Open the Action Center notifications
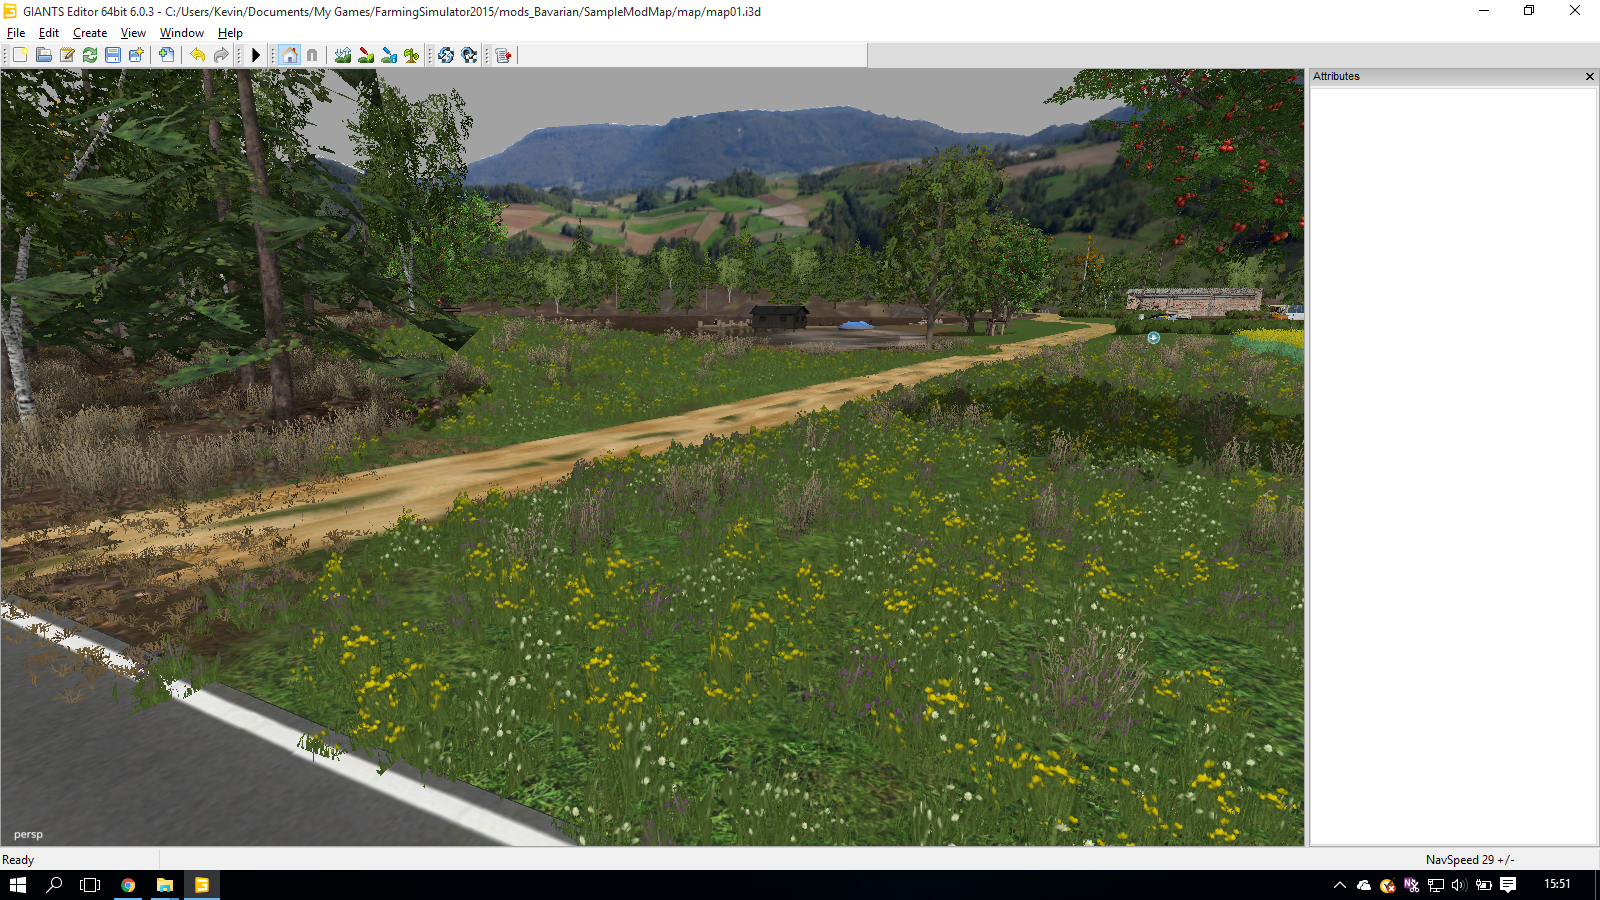The height and width of the screenshot is (900, 1600). [x=1508, y=885]
